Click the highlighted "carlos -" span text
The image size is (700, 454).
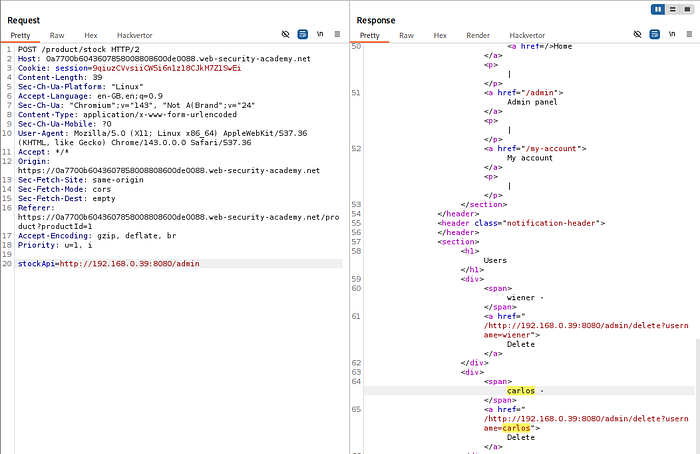525,391
